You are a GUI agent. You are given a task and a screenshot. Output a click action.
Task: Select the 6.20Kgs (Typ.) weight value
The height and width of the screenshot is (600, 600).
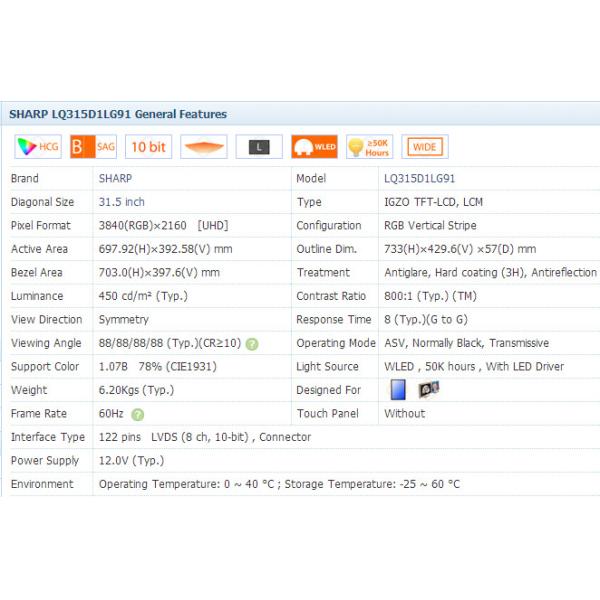136,390
